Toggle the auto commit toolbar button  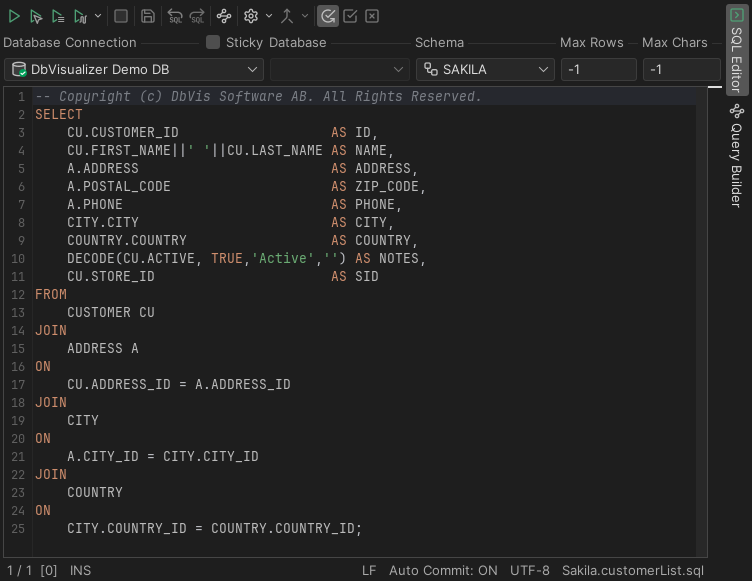pyautogui.click(x=328, y=16)
